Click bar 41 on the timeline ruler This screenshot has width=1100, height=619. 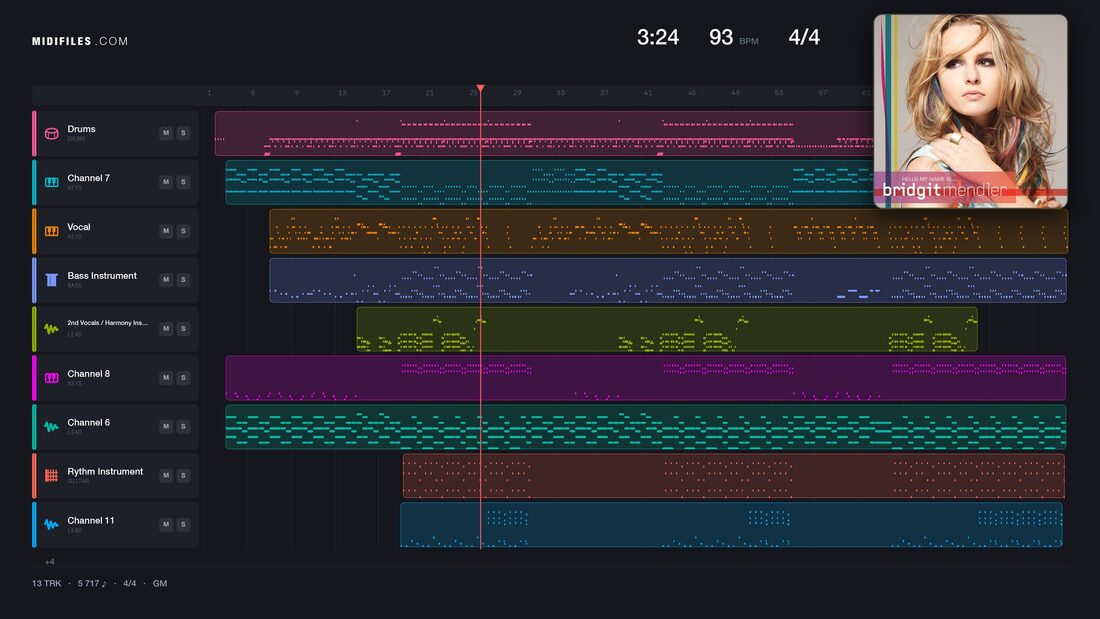[x=648, y=93]
